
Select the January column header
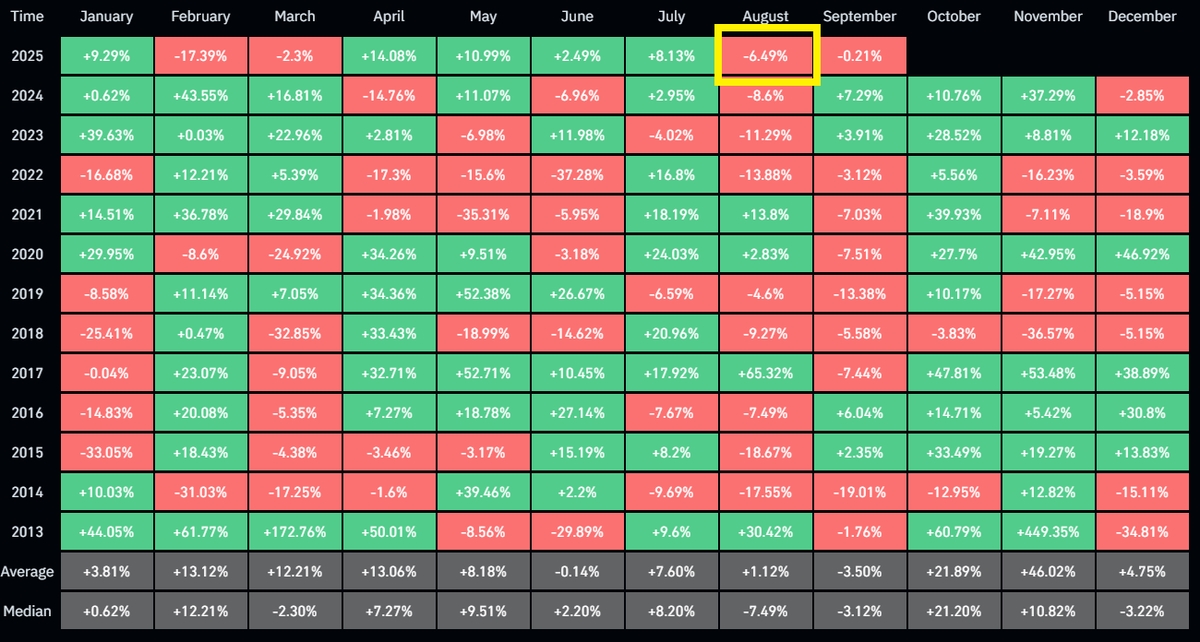[106, 16]
